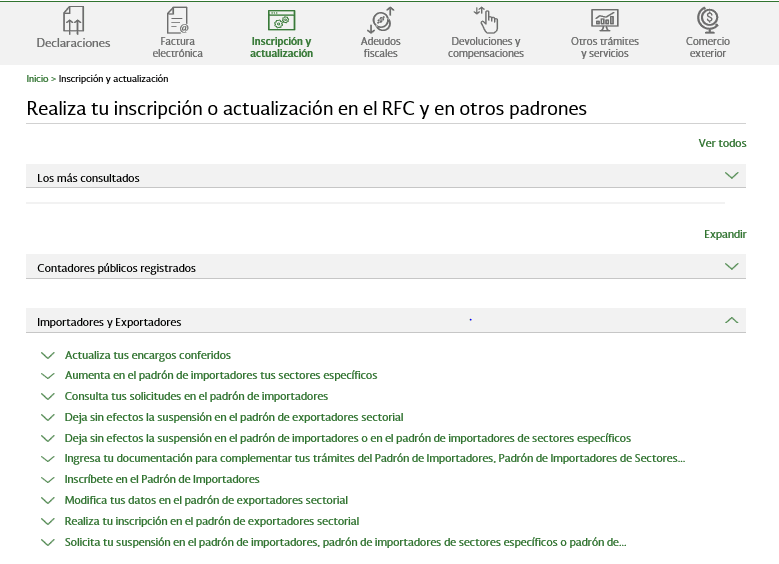
Task: Open the Otros trámites y servicios label
Action: click(605, 47)
